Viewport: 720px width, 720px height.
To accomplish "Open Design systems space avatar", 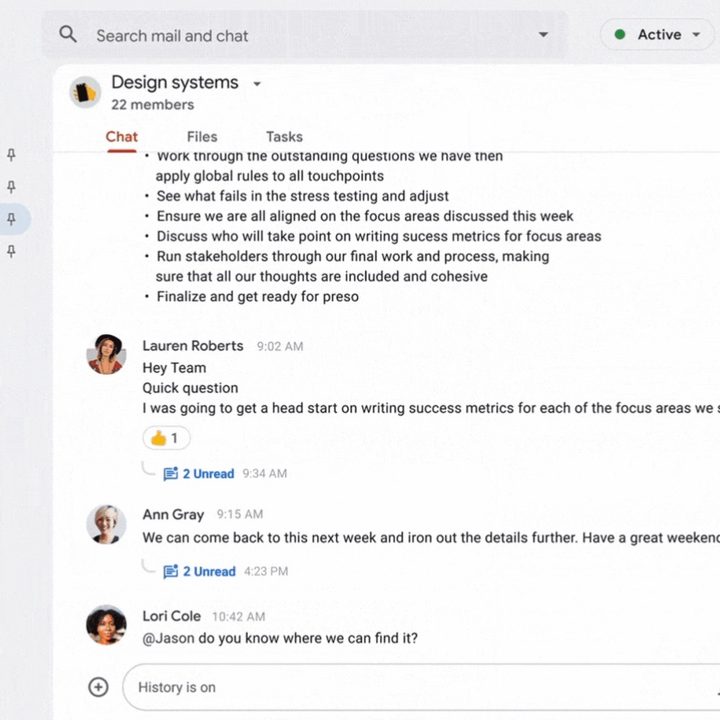I will 85,92.
